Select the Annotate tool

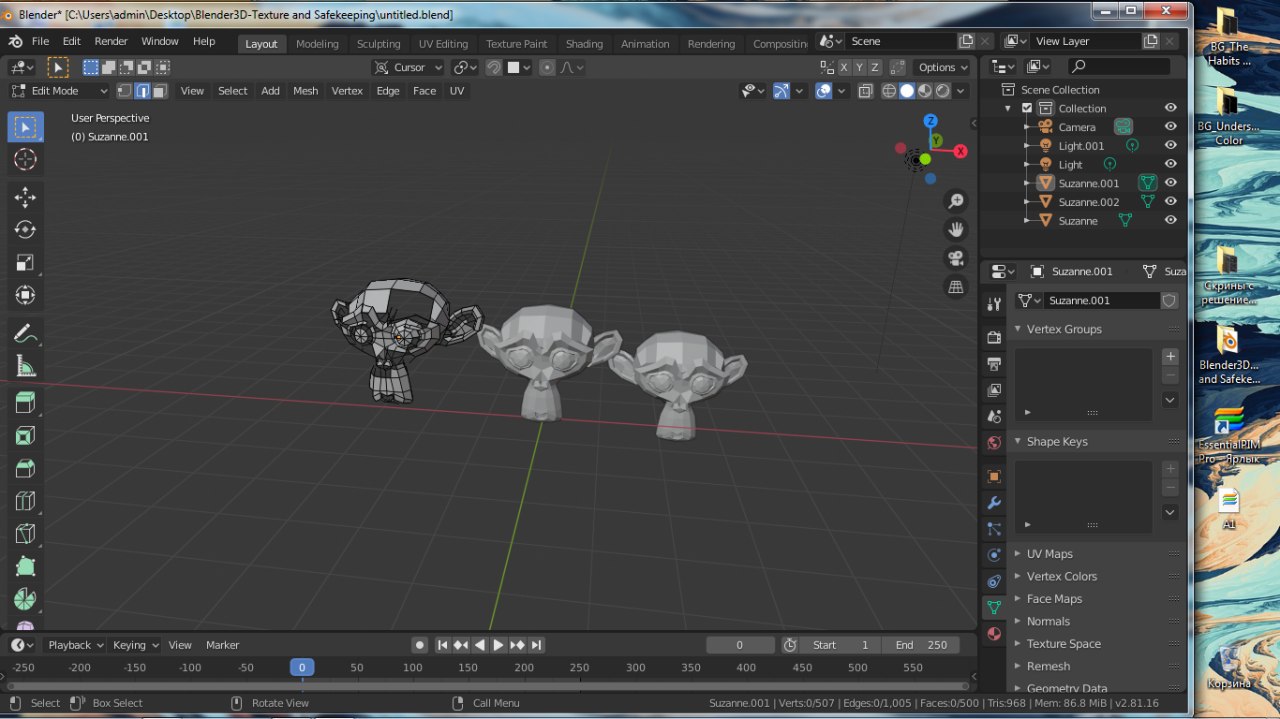(x=25, y=334)
